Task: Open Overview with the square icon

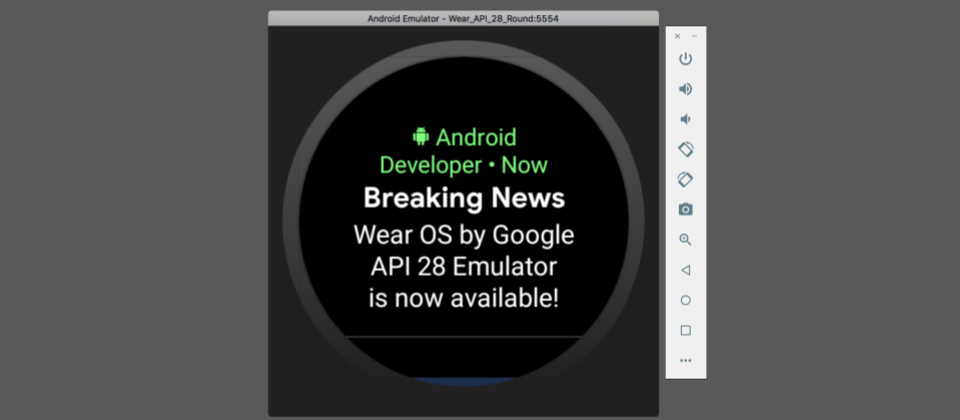Action: 685,330
